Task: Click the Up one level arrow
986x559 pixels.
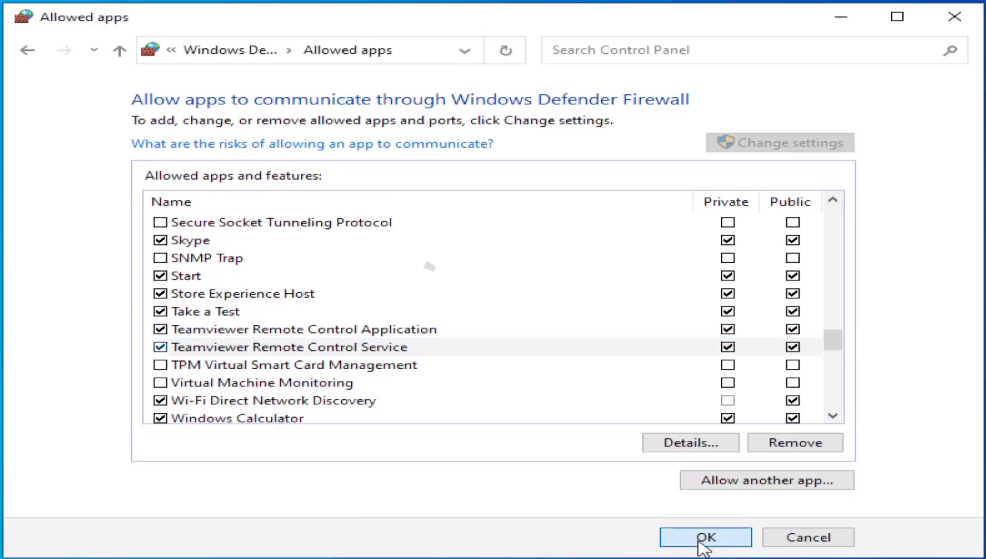Action: click(x=119, y=50)
